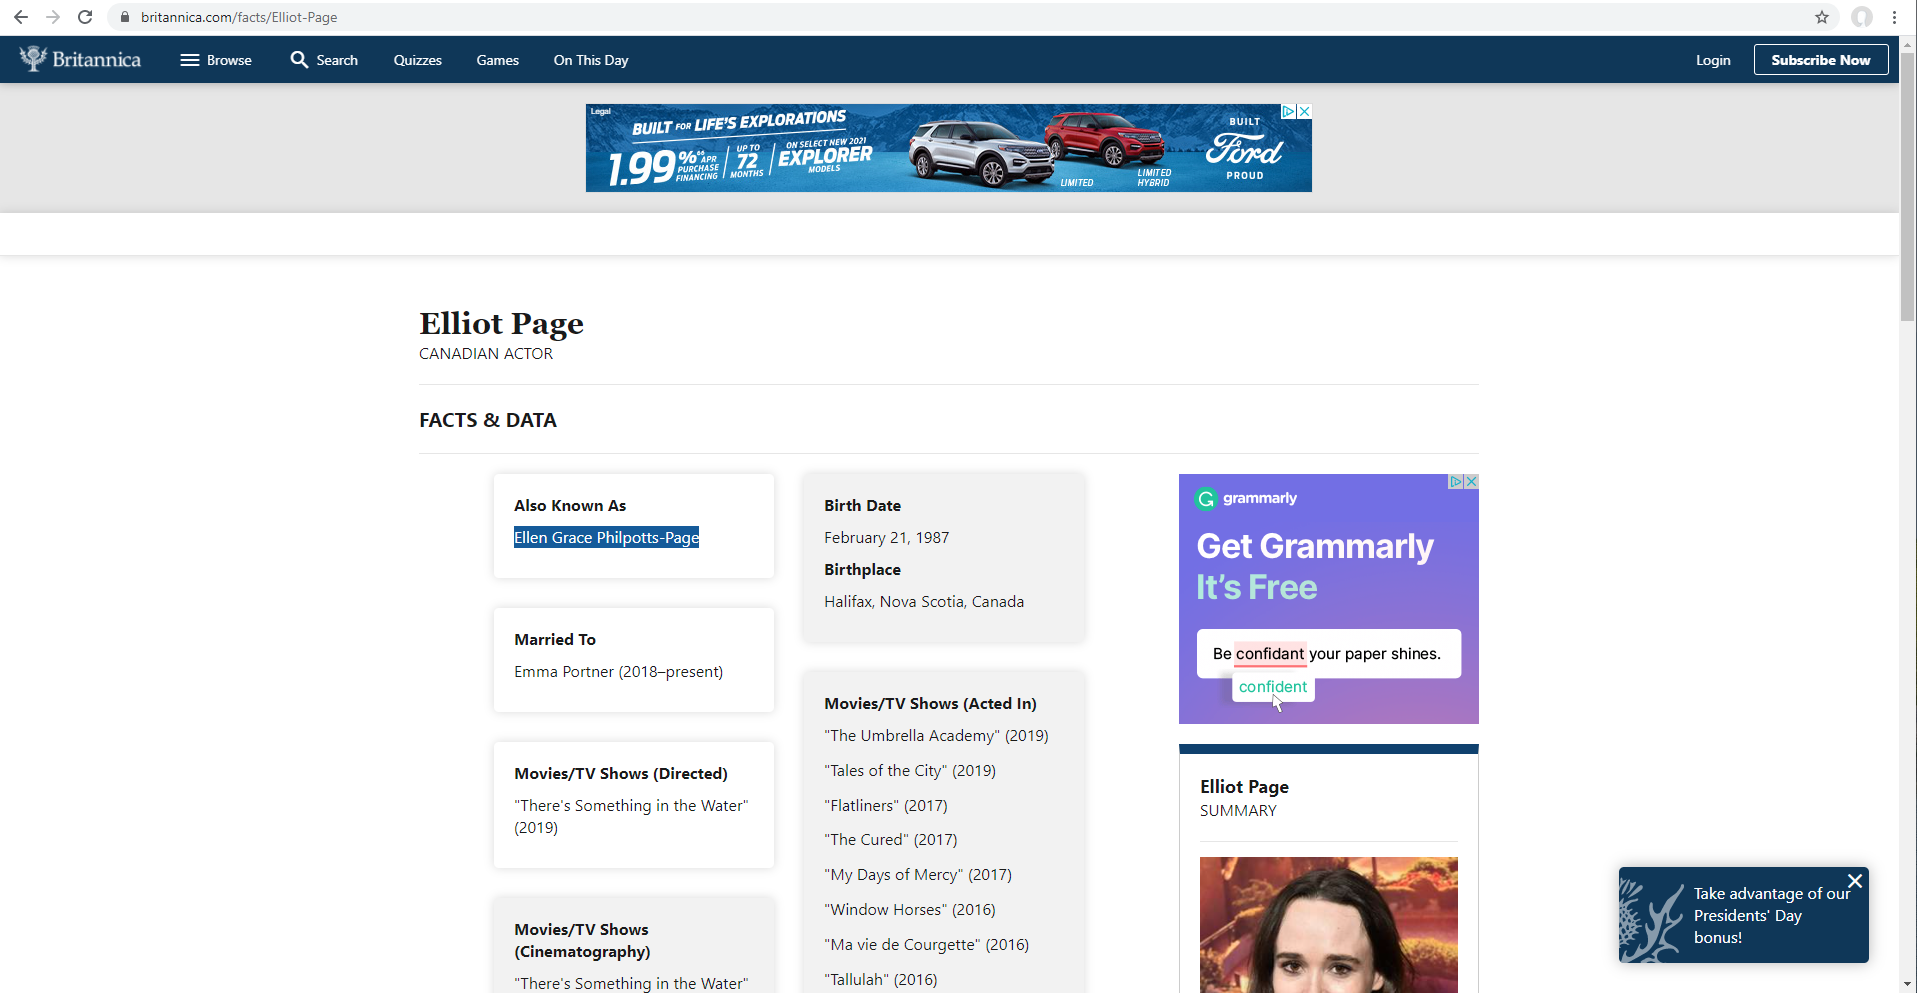Click the Elliot Page main heading

point(501,324)
